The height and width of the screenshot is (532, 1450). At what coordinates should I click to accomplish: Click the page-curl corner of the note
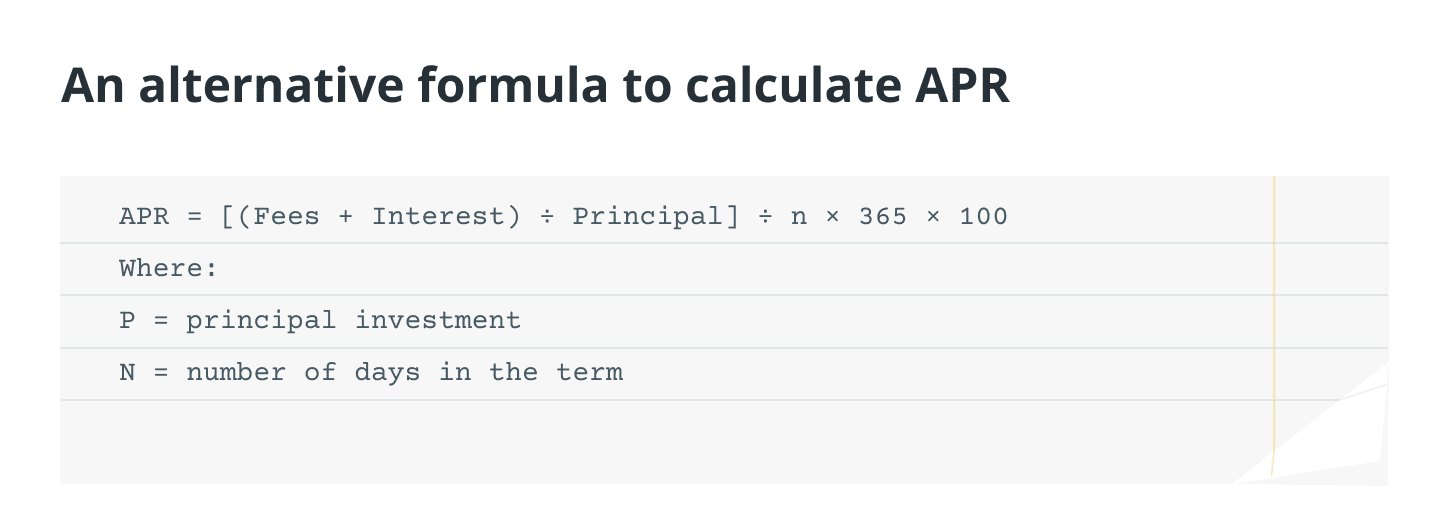(x=1340, y=440)
